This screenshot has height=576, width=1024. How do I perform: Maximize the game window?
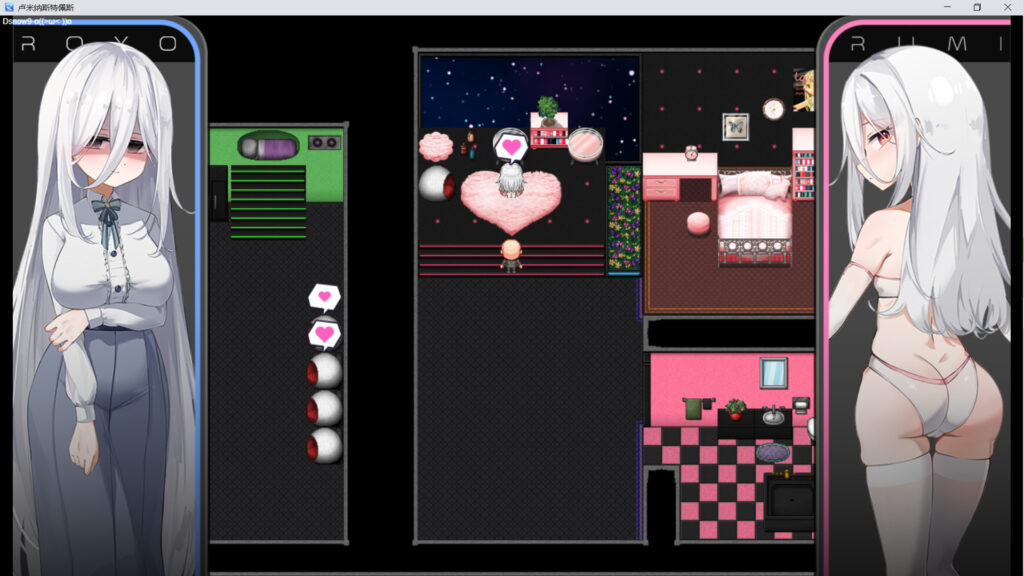pyautogui.click(x=977, y=7)
